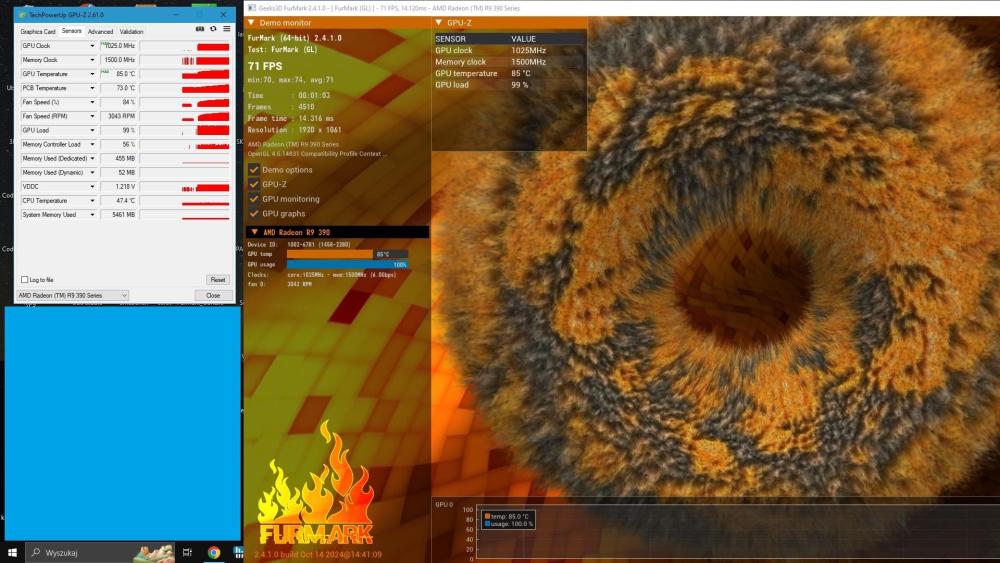Click the Reset button in GPU-Z
The height and width of the screenshot is (563, 1000).
tap(217, 279)
